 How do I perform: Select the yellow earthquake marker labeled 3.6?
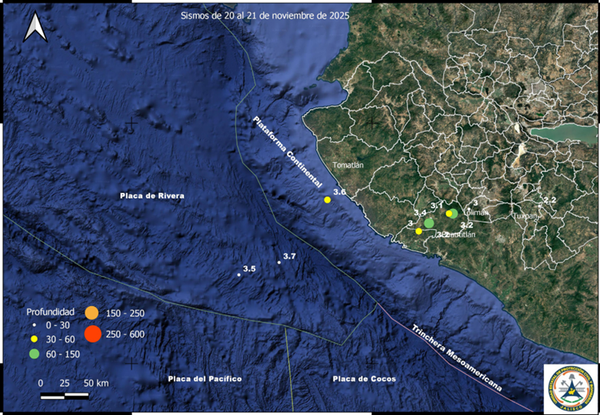tap(327, 200)
